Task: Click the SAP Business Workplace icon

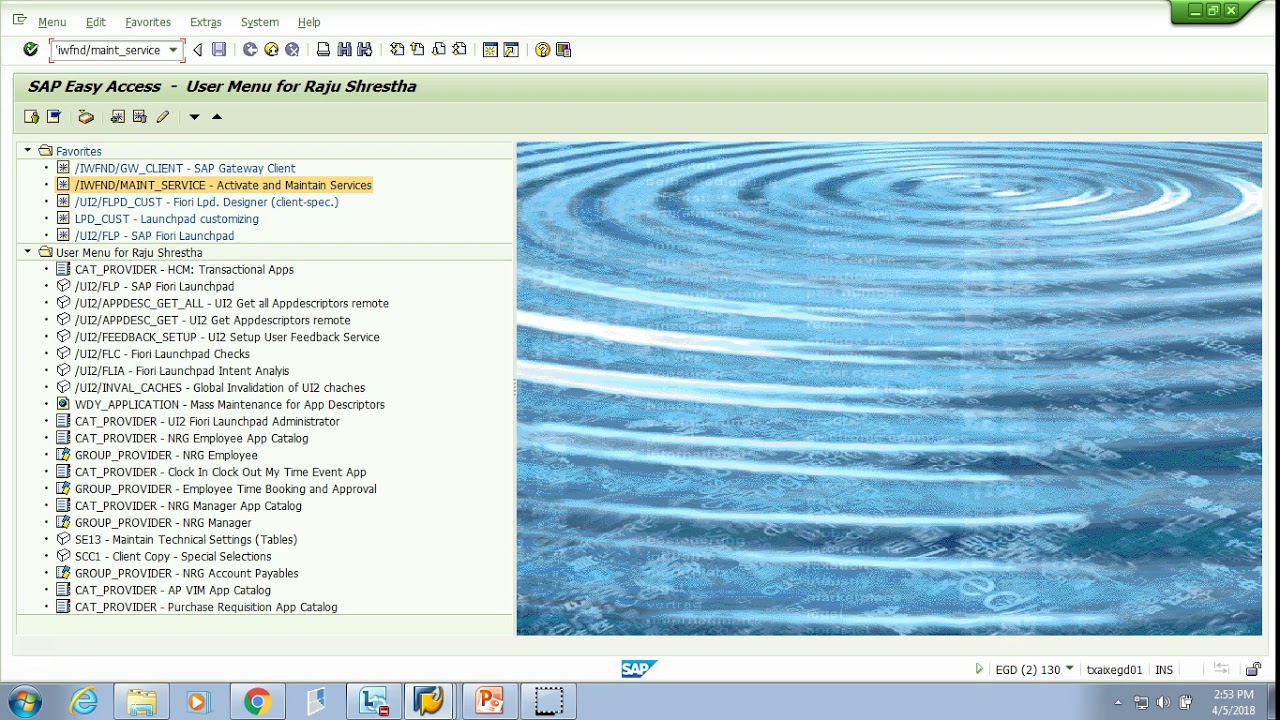Action: (x=86, y=117)
